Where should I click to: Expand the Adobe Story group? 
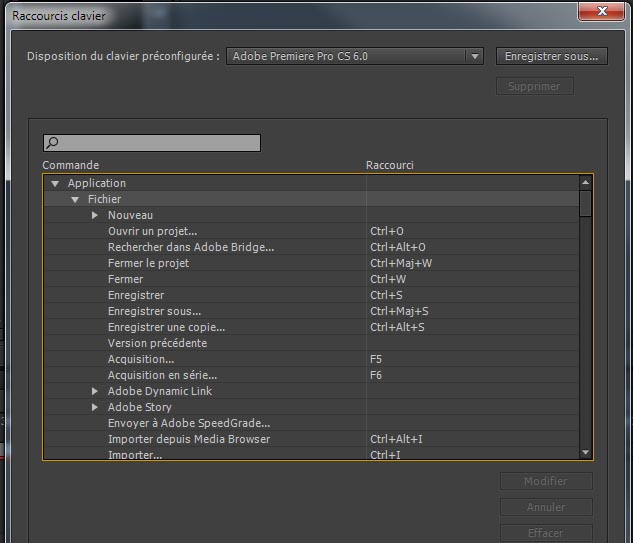click(95, 408)
